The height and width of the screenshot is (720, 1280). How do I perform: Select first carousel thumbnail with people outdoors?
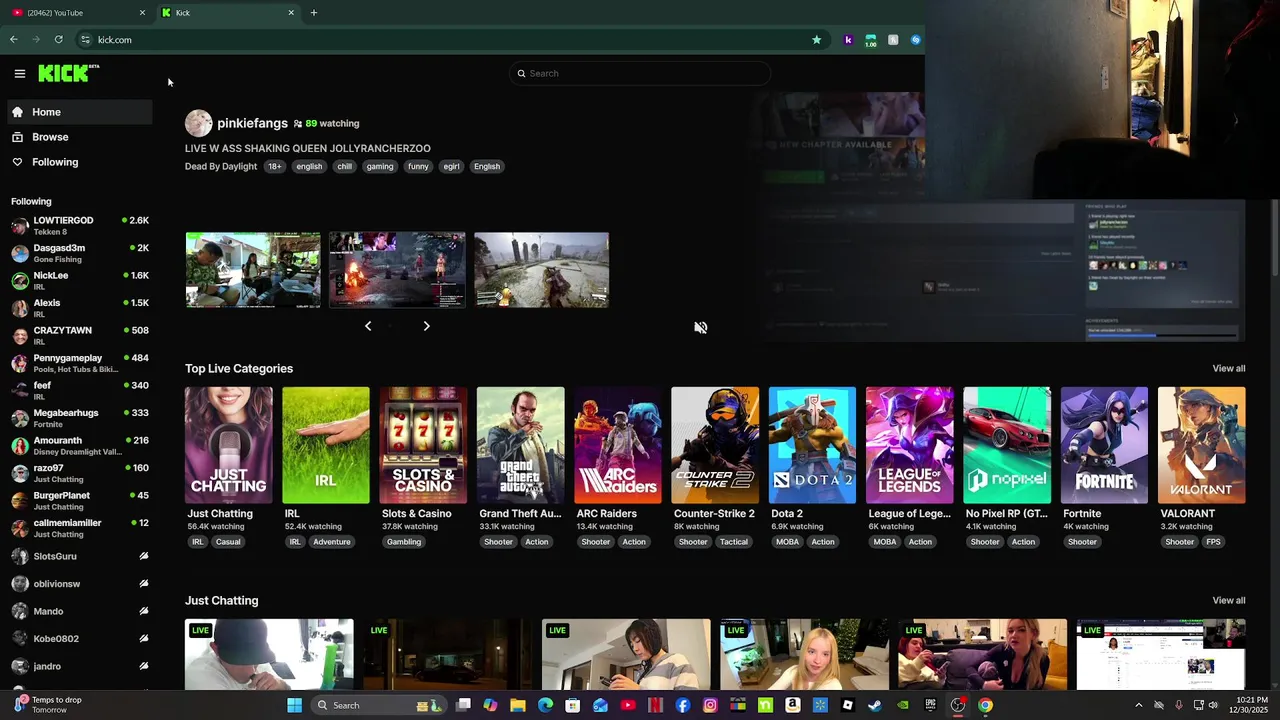[x=253, y=270]
